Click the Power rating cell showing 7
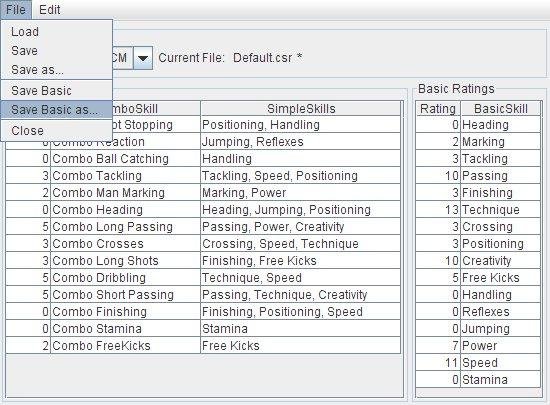Image resolution: width=550 pixels, height=405 pixels. pyautogui.click(x=438, y=346)
